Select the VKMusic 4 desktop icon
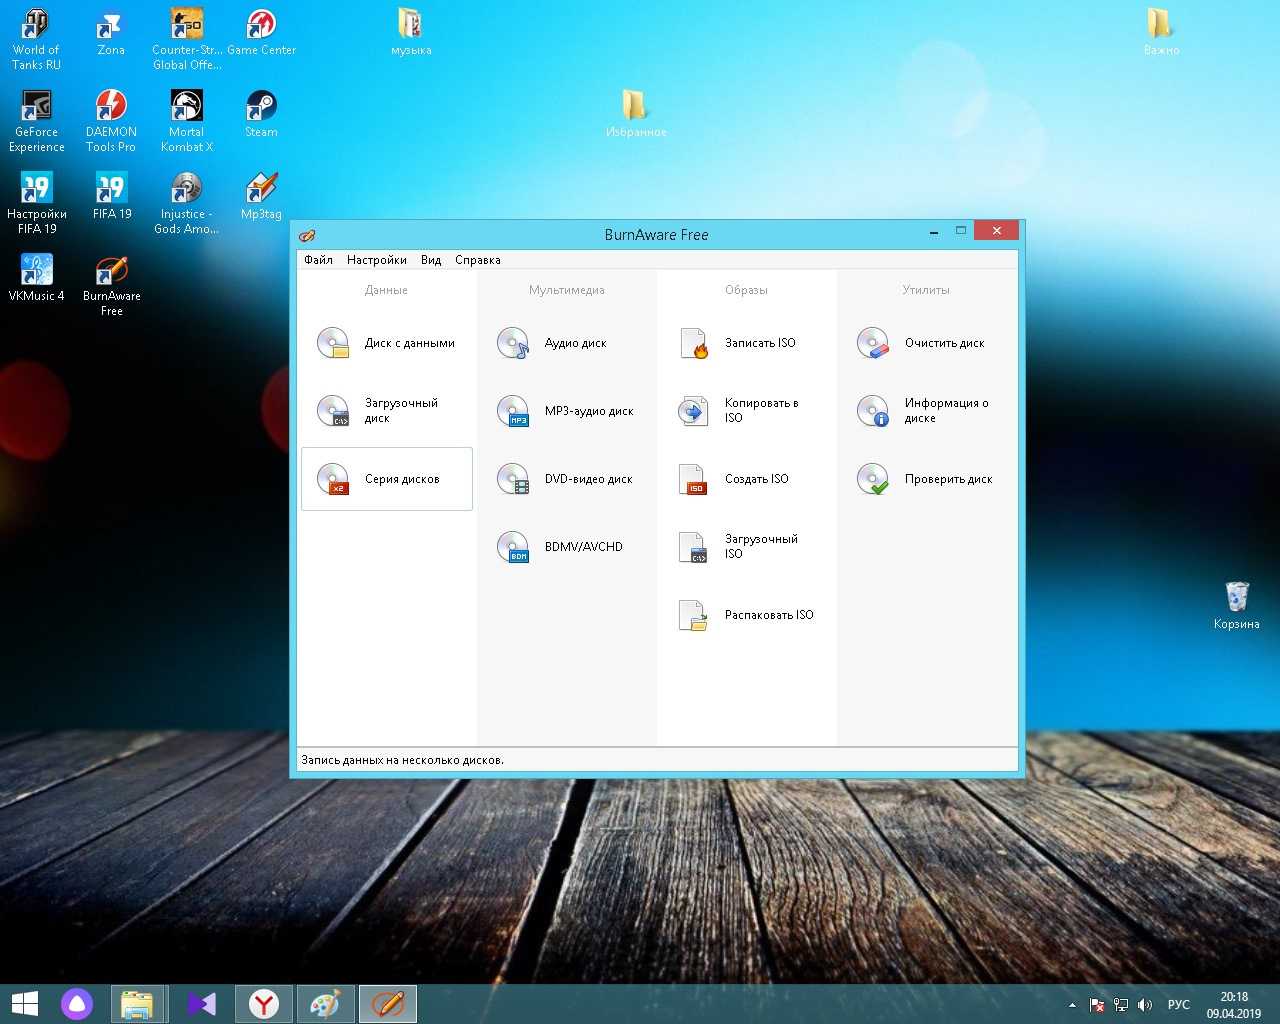Image resolution: width=1280 pixels, height=1024 pixels. coord(36,279)
